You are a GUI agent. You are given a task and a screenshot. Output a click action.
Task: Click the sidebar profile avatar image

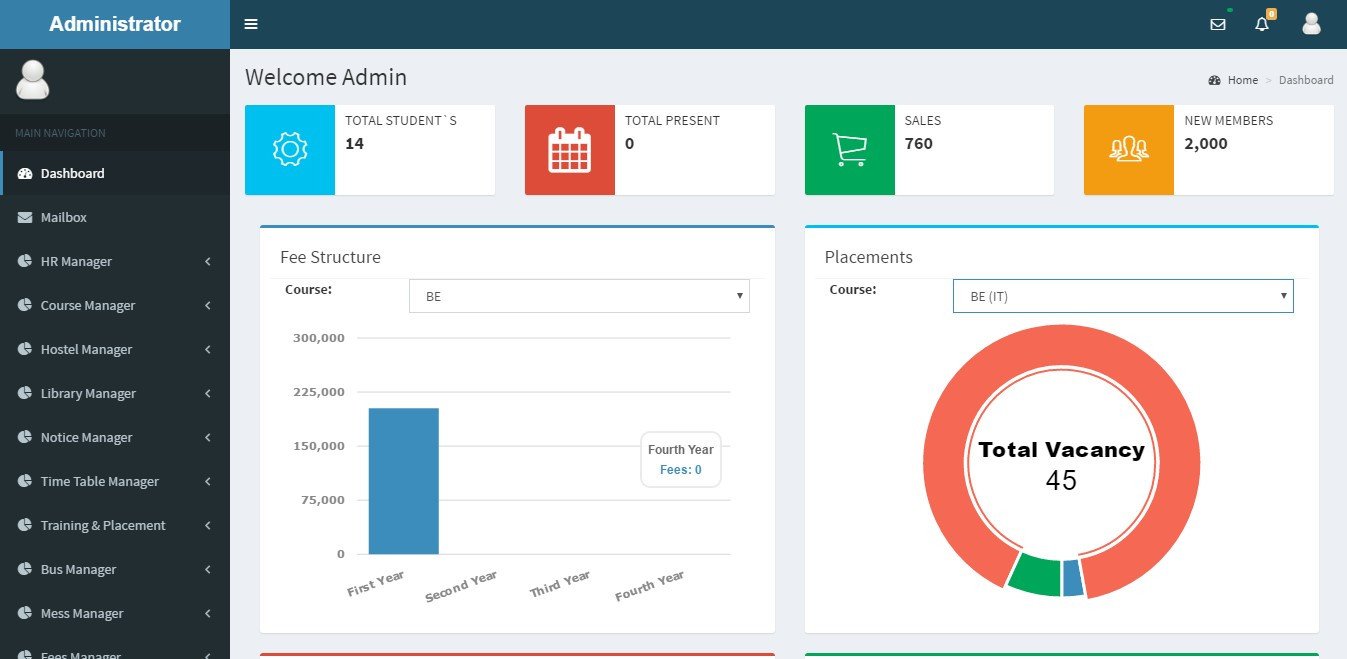[x=33, y=80]
